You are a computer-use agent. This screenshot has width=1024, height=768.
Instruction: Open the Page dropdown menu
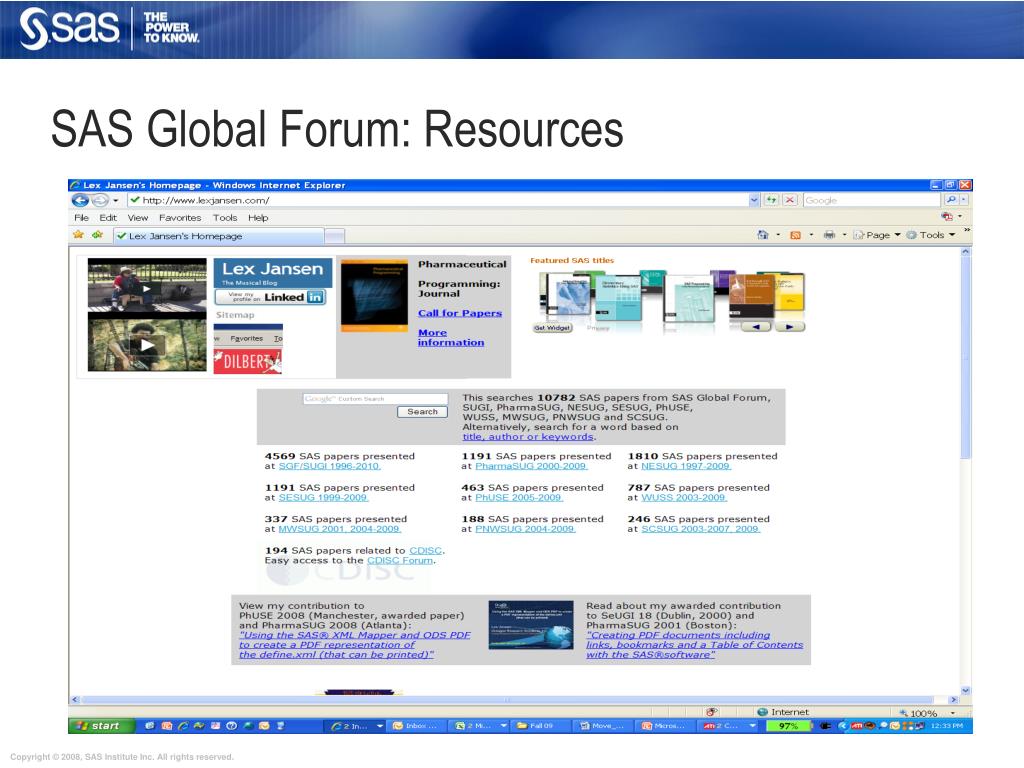[876, 234]
